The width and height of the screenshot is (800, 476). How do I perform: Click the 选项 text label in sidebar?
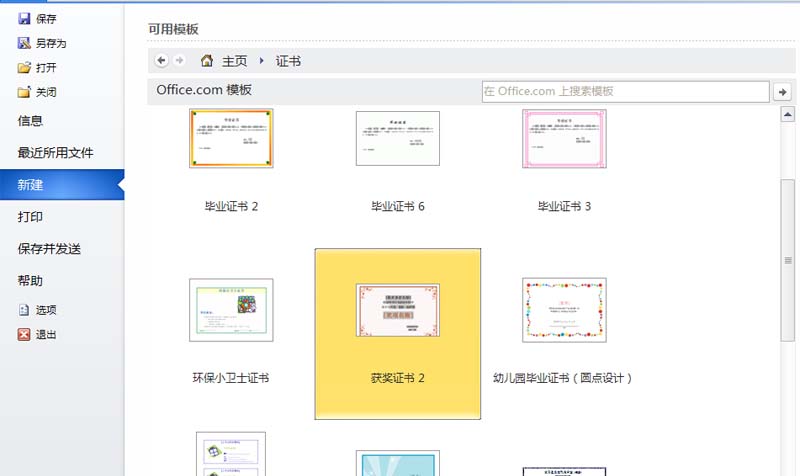pos(46,310)
